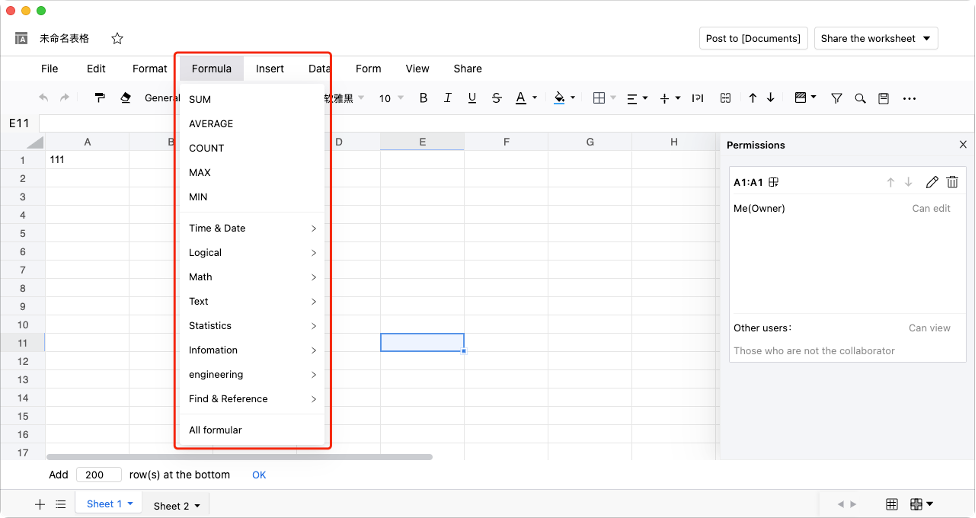Select SUM from the Formula menu
The height and width of the screenshot is (518, 976).
200,99
